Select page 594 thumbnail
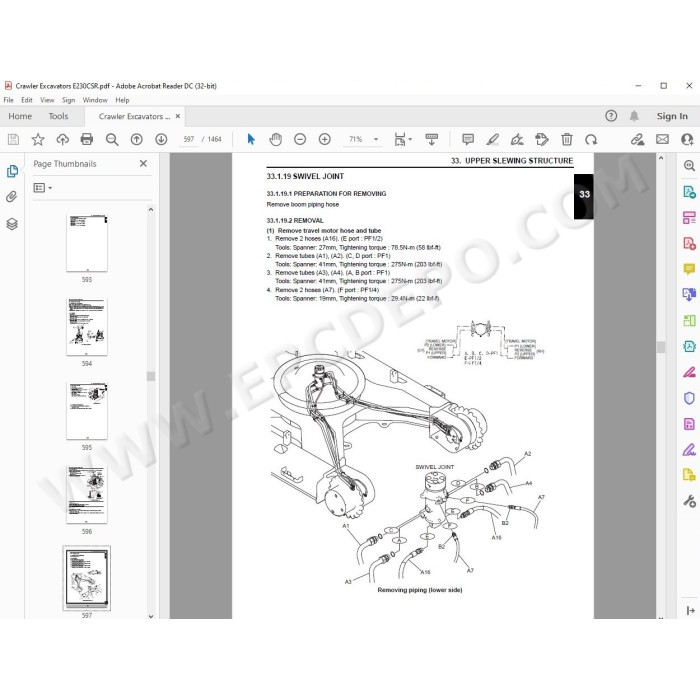This screenshot has height=700, width=700. pos(87,326)
